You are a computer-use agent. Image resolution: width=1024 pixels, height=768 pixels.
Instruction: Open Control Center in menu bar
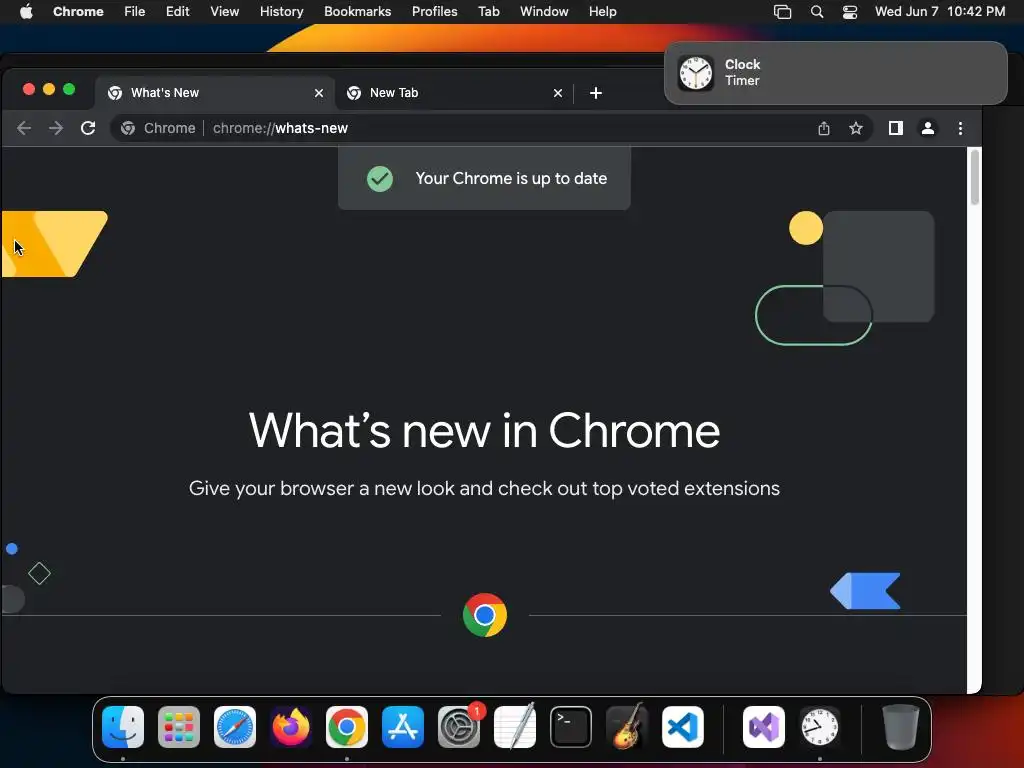850,11
